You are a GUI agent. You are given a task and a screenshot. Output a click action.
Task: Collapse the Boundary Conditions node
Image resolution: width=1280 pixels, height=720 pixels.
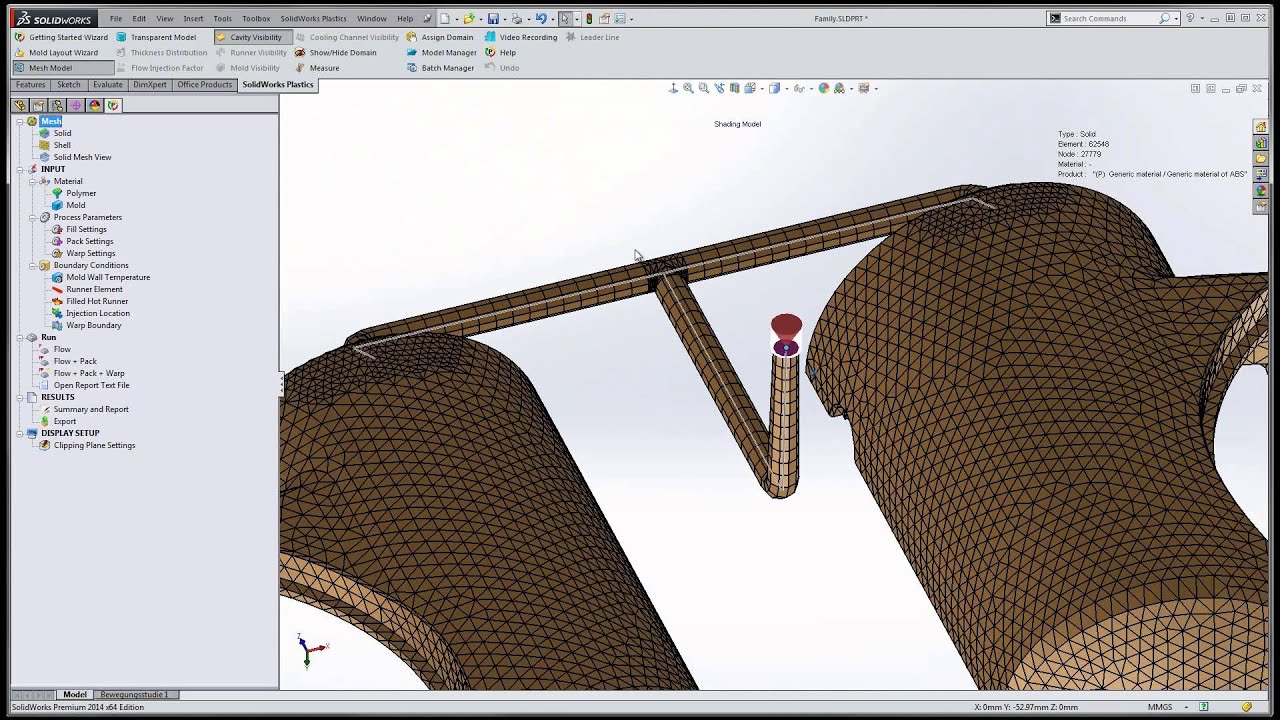tap(32, 265)
